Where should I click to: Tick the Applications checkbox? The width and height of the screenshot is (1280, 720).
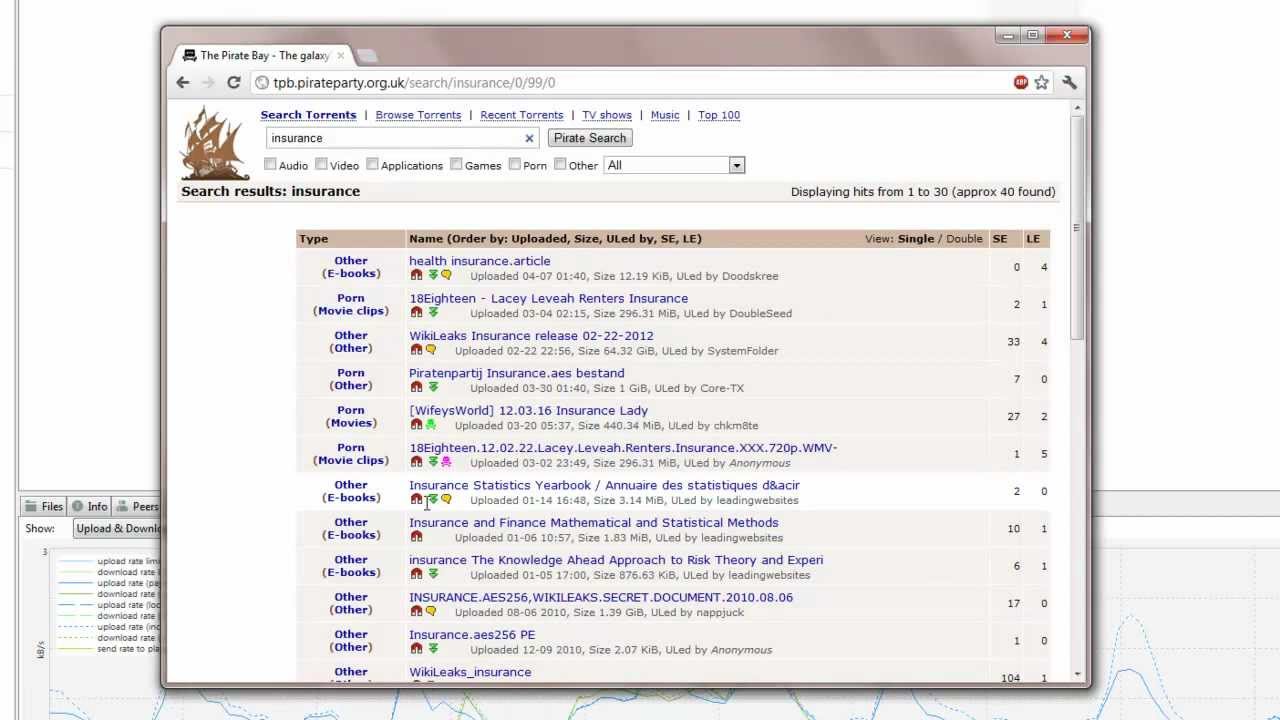pos(372,164)
